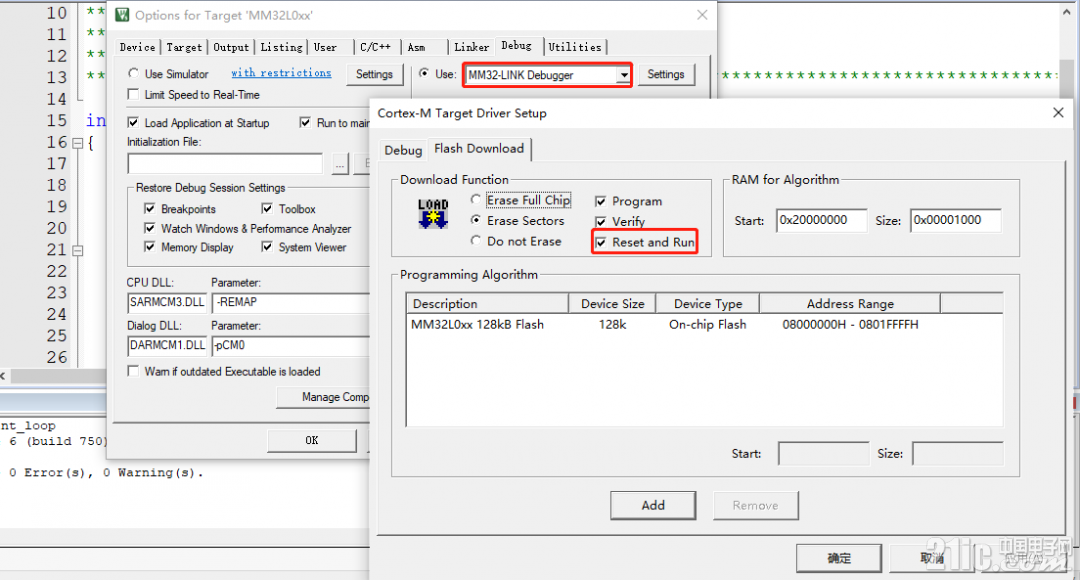Uncheck the Toolbox checkbox
The height and width of the screenshot is (580, 1080).
[267, 209]
